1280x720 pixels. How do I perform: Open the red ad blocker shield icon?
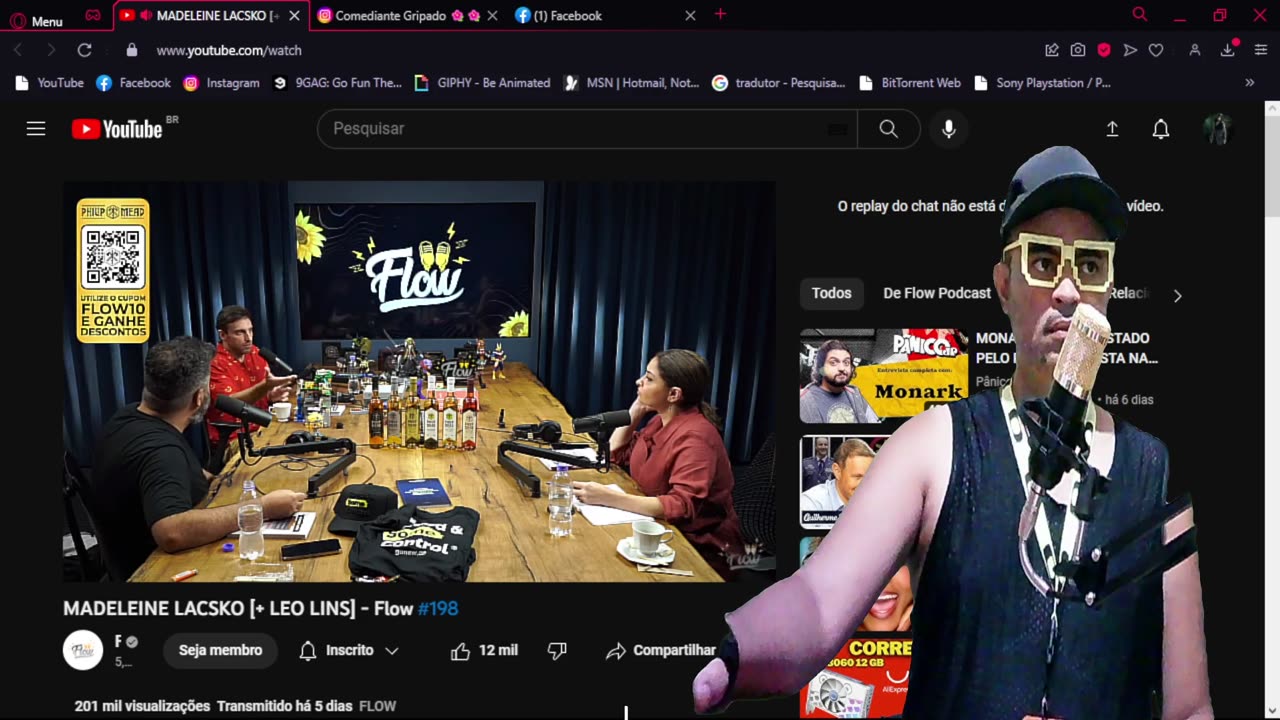click(1104, 50)
